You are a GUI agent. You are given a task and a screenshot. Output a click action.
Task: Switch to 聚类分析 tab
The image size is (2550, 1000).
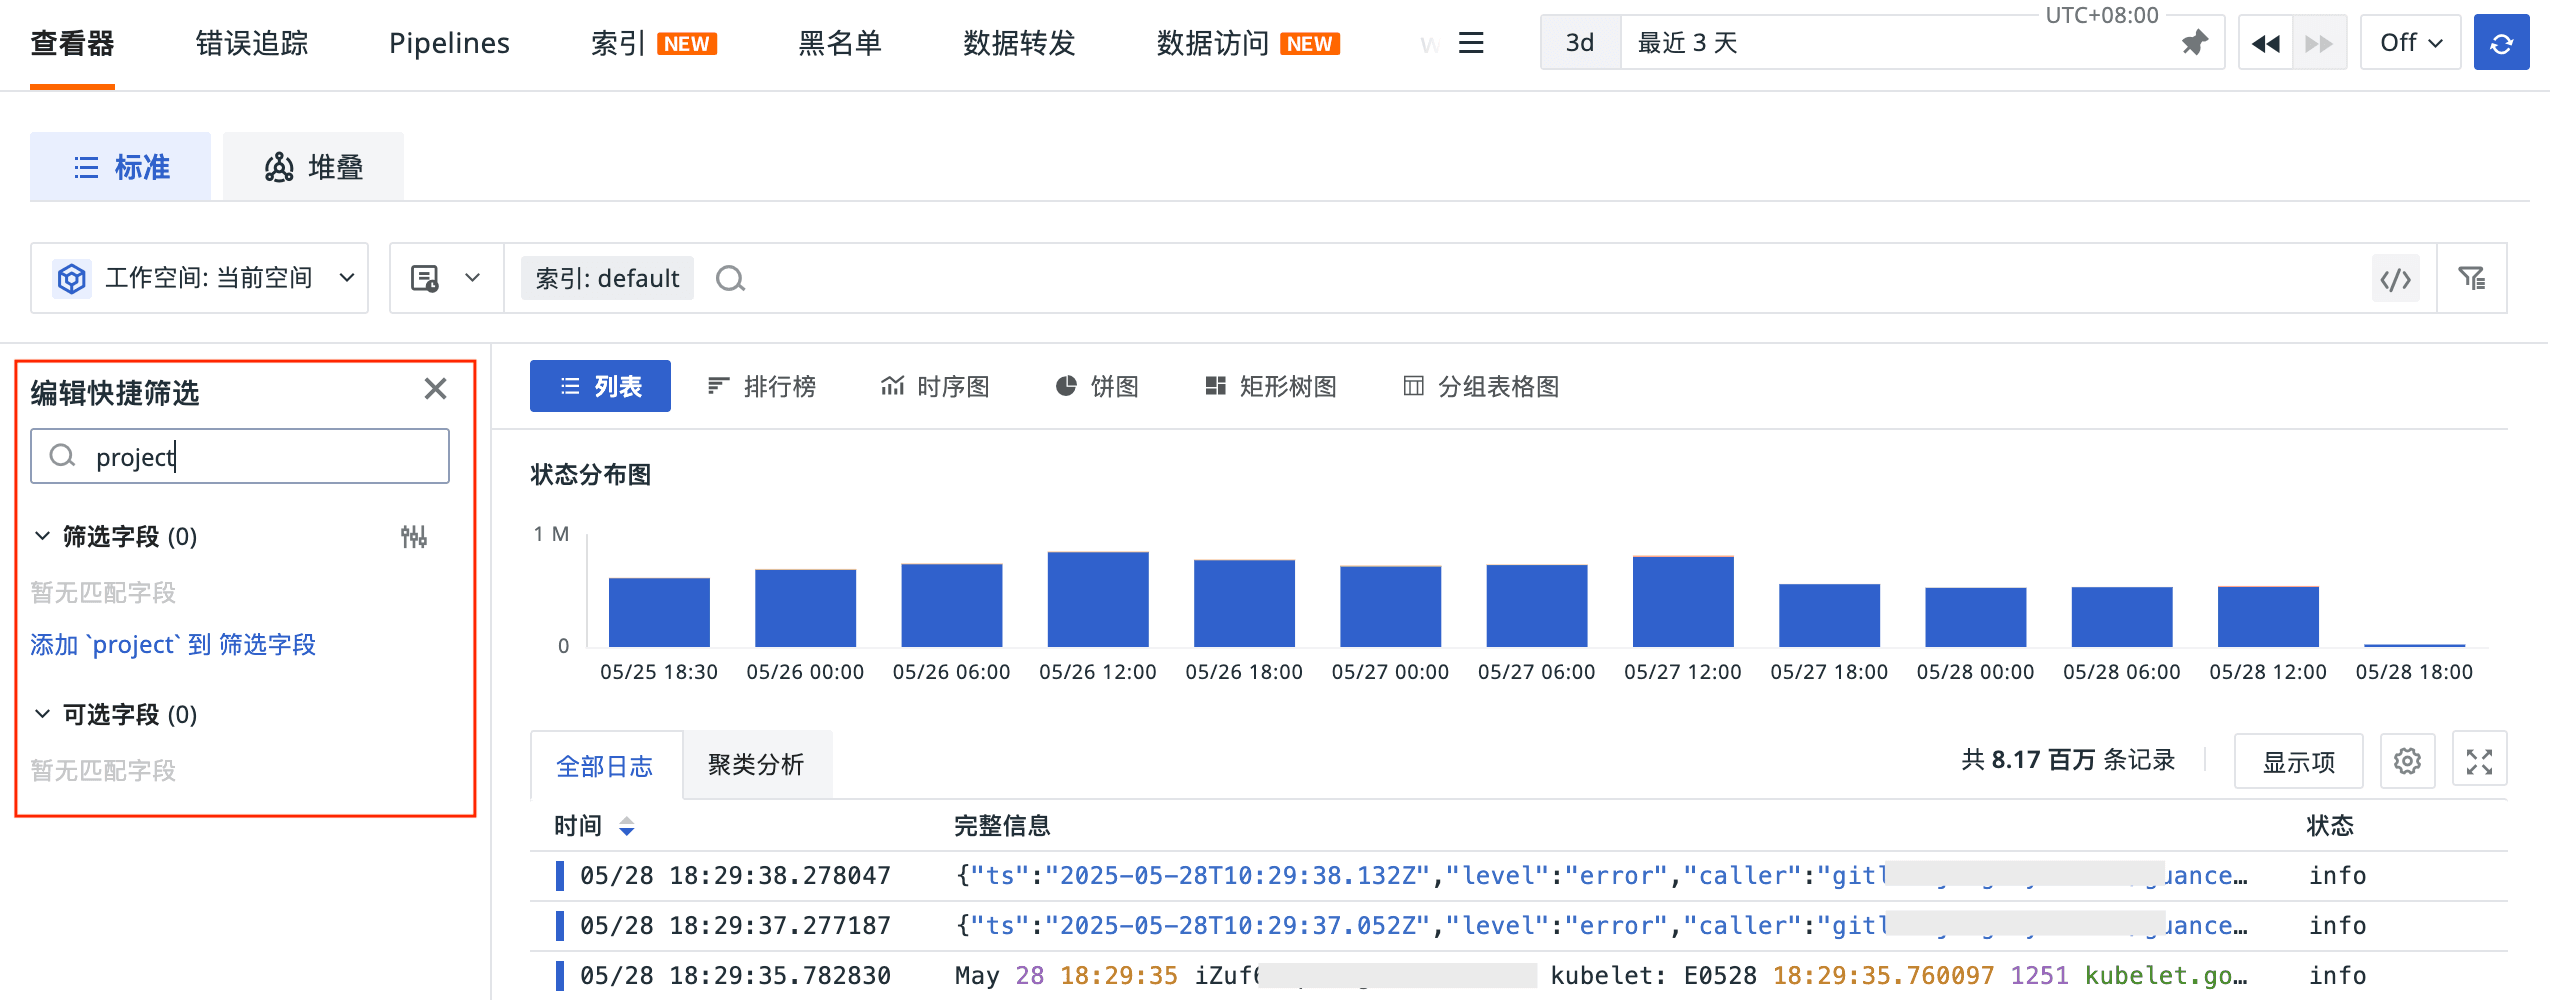756,765
